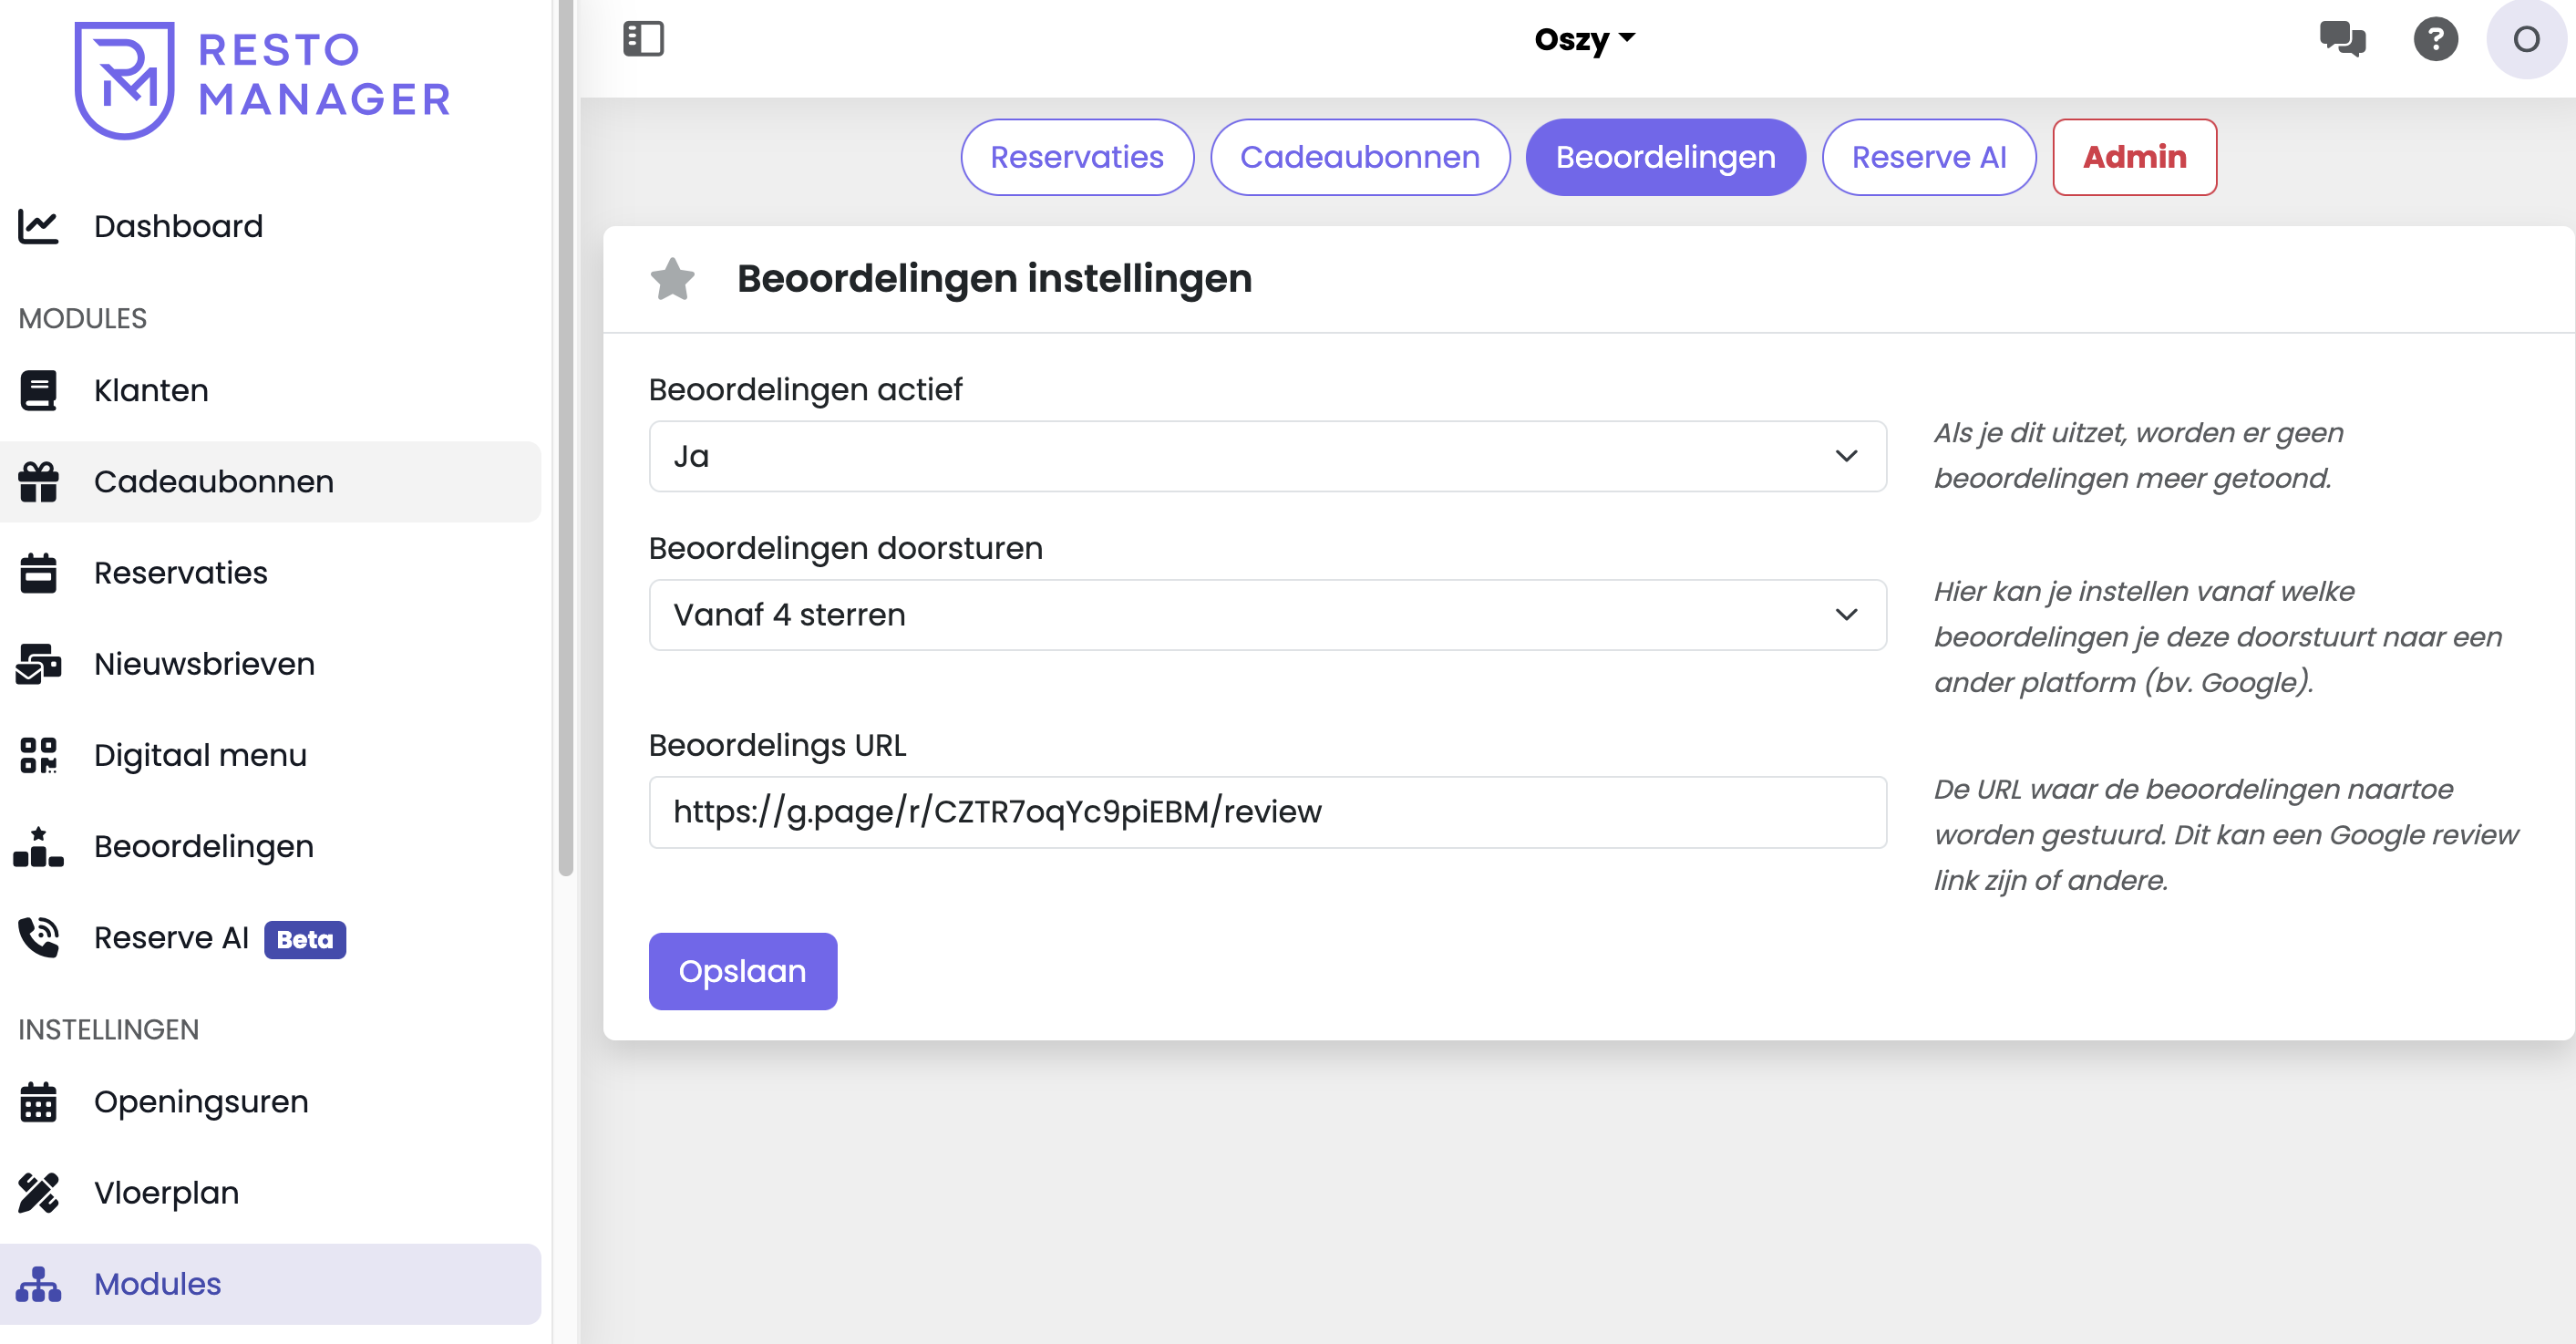Switch to the Cadeaubonnen tab

[x=1360, y=157]
